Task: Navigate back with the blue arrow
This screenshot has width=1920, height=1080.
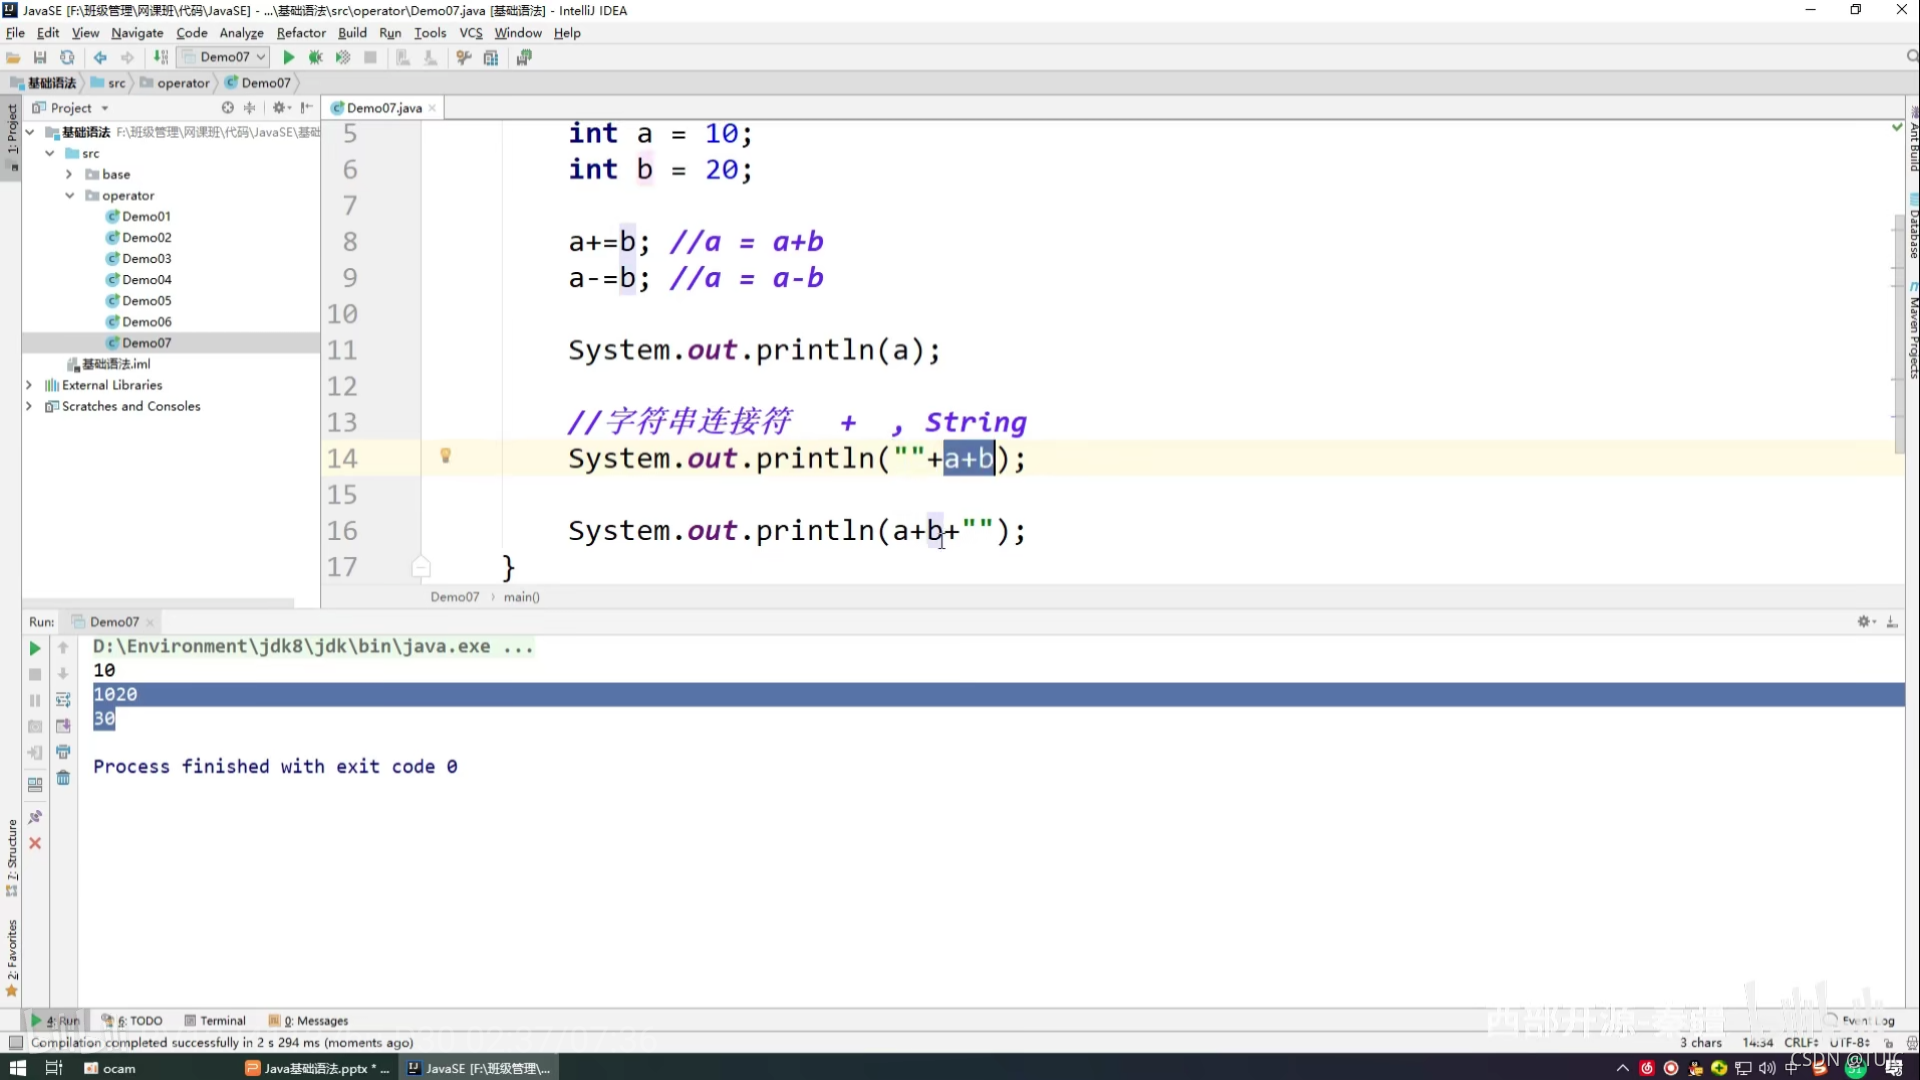Action: click(100, 58)
